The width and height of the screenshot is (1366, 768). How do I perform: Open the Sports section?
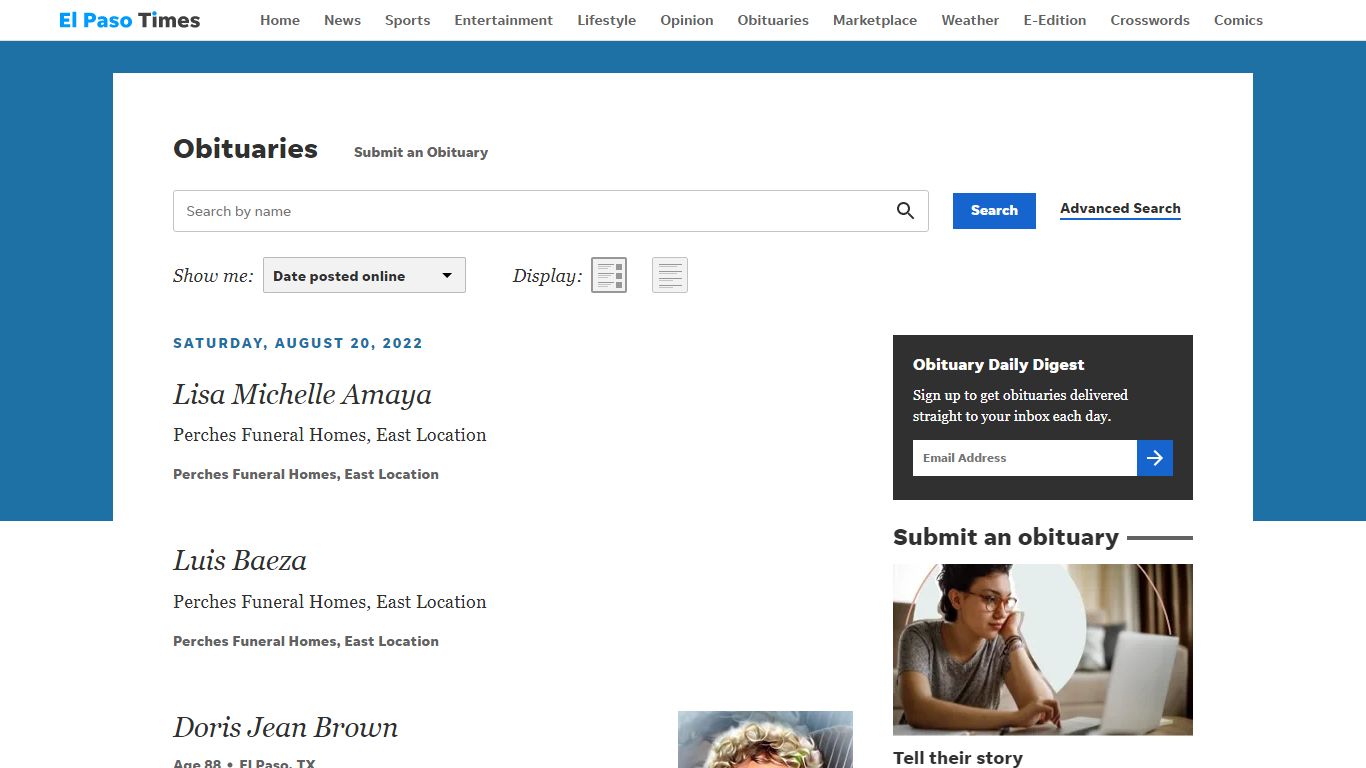coord(407,20)
